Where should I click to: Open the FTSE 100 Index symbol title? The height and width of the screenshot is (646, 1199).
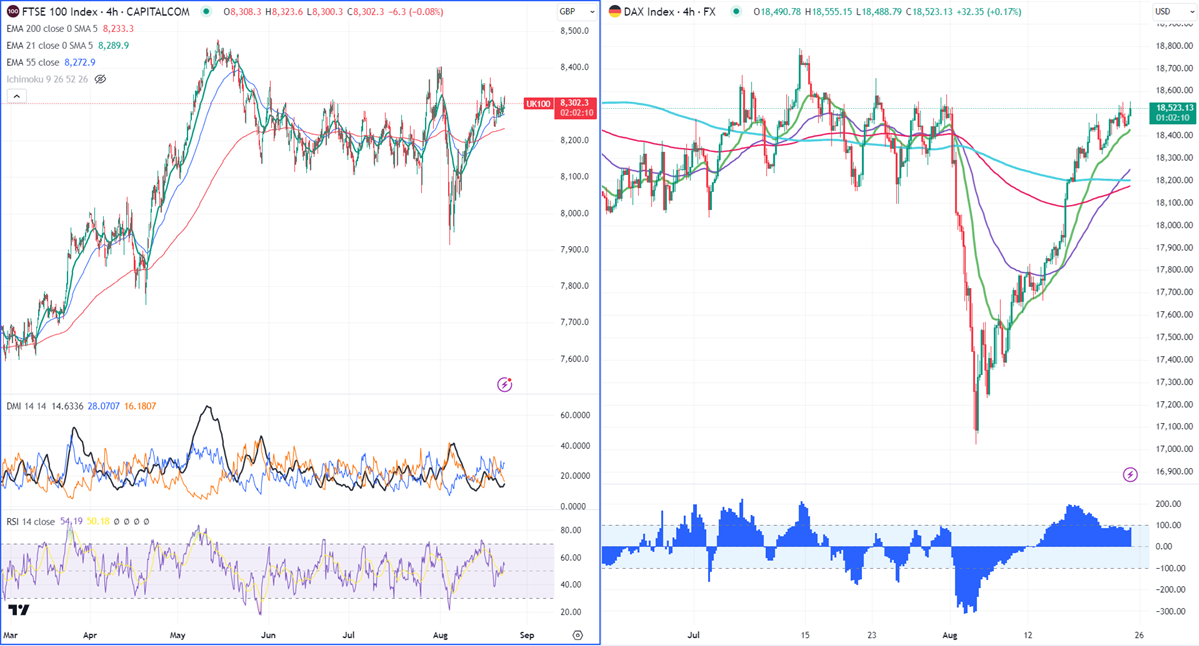pyautogui.click(x=106, y=11)
